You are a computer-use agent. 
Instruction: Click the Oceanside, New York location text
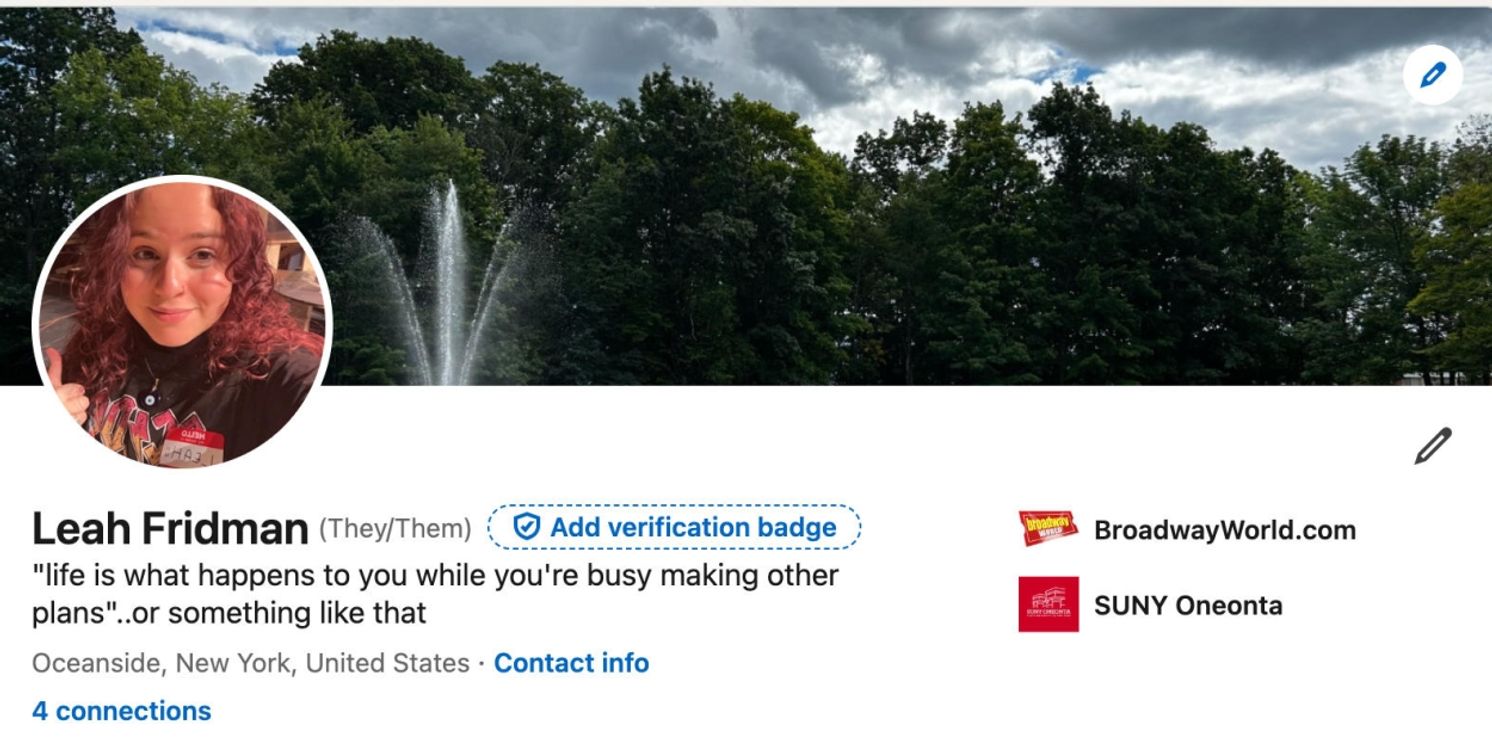[x=250, y=663]
